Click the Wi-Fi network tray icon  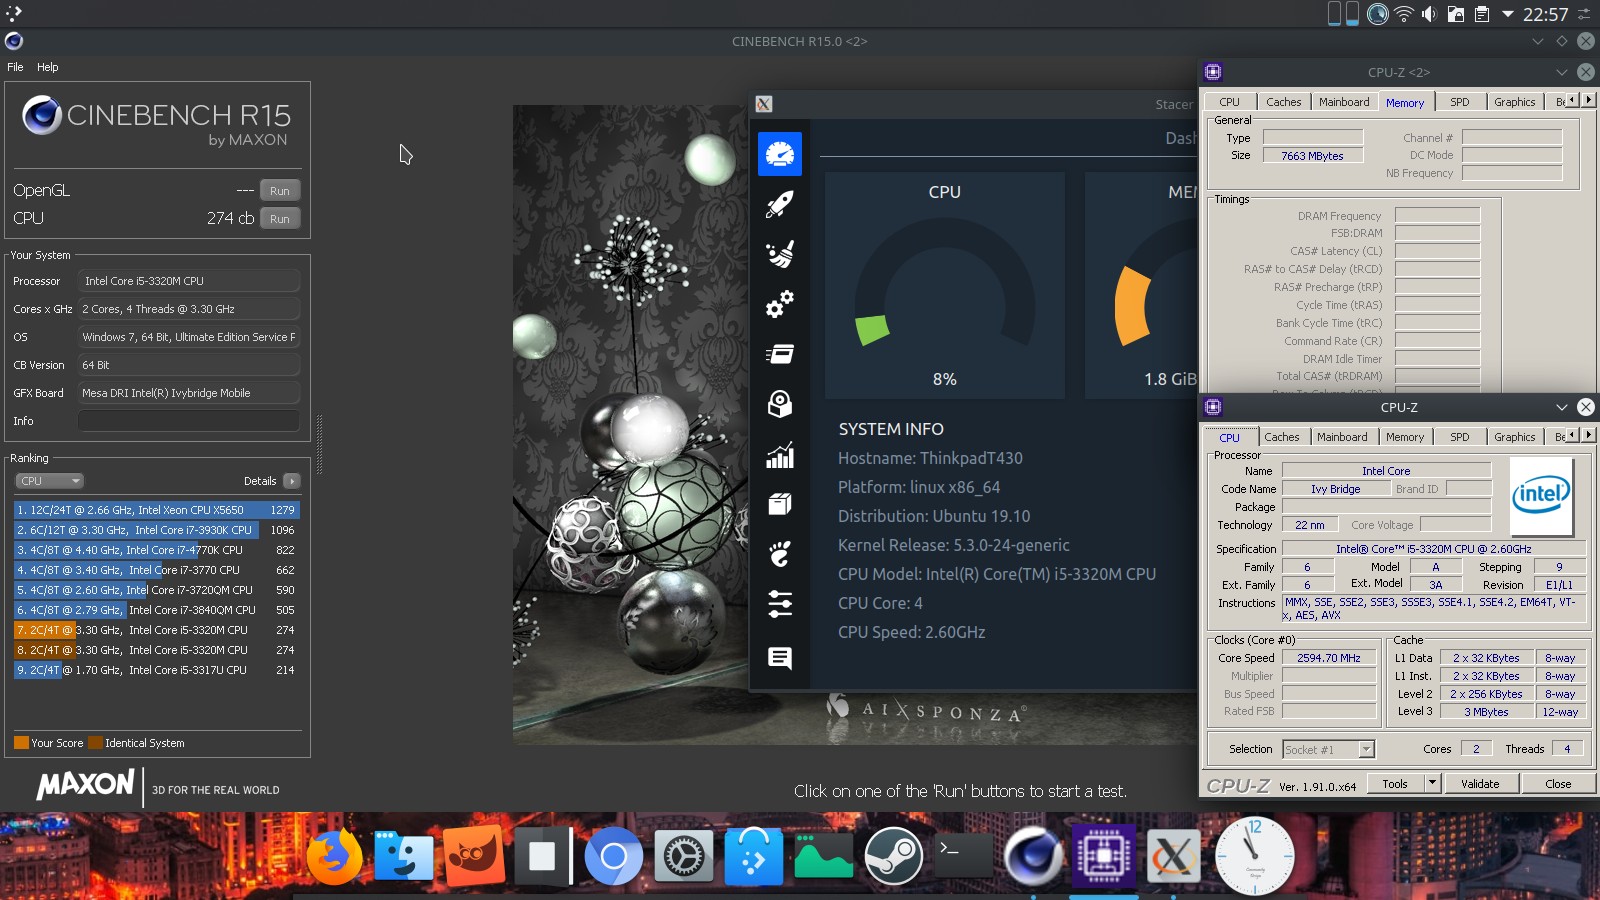tap(1404, 14)
